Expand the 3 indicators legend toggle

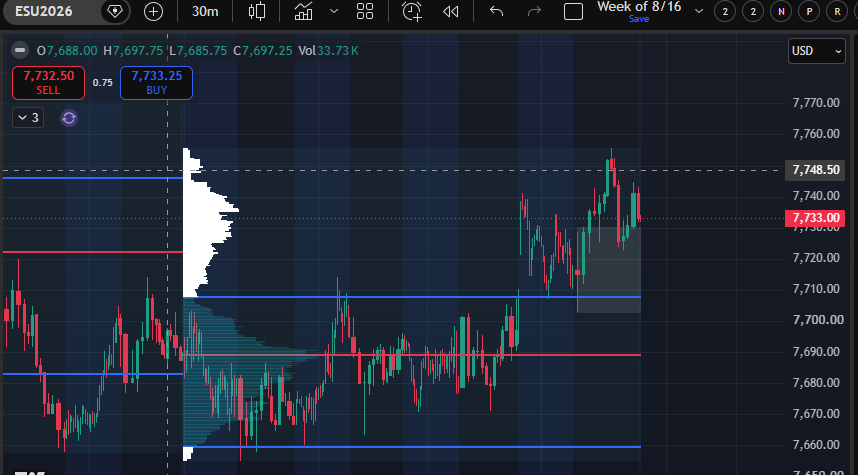(28, 118)
